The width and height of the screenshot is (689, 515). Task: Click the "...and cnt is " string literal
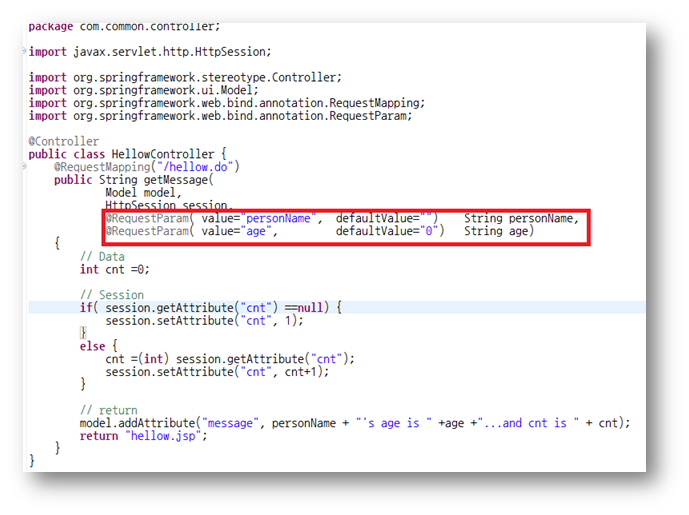pos(528,423)
